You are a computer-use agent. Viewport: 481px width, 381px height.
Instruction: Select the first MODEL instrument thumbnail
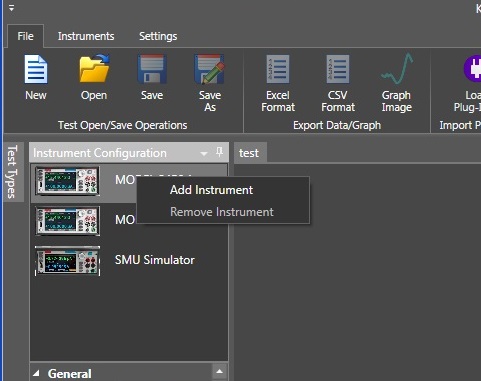coord(67,181)
